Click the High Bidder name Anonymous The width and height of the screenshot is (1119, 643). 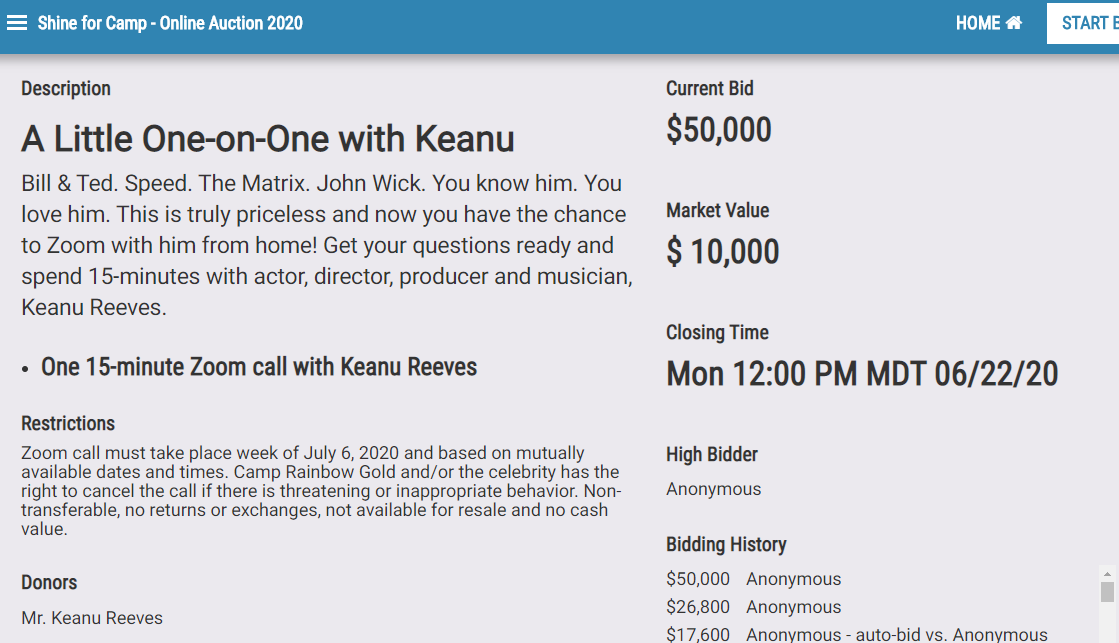coord(714,489)
